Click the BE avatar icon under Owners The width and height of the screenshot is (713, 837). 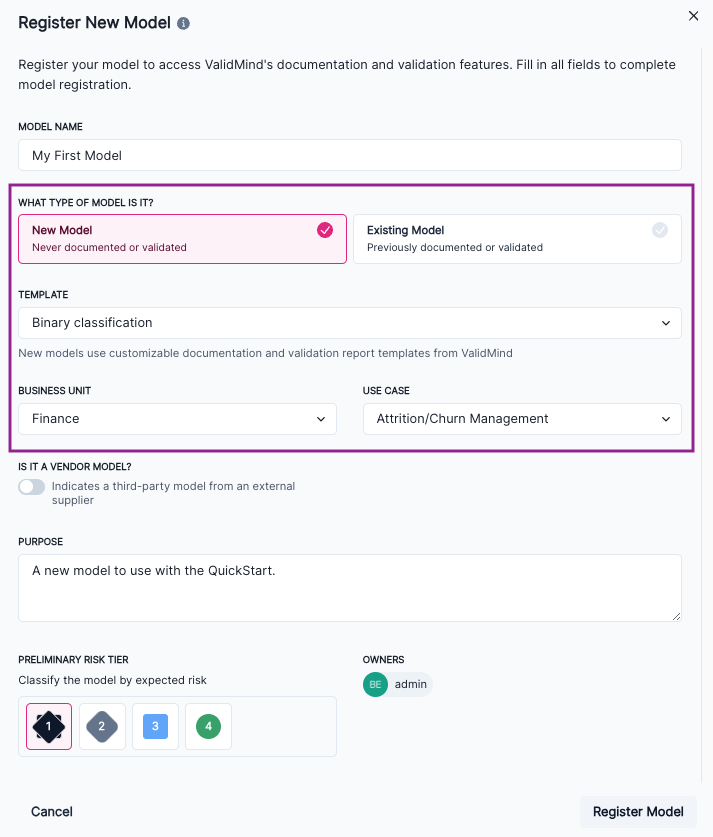tap(374, 684)
